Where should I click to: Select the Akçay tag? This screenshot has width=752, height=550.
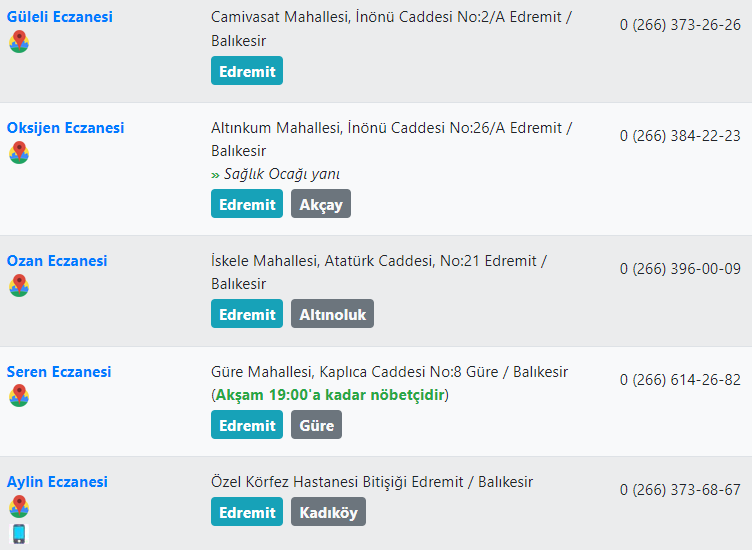point(321,204)
